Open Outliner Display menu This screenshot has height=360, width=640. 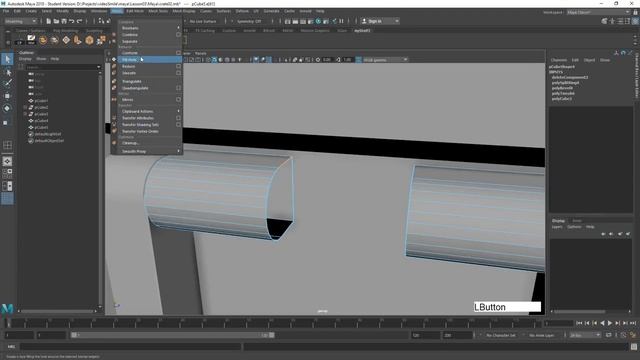point(25,59)
